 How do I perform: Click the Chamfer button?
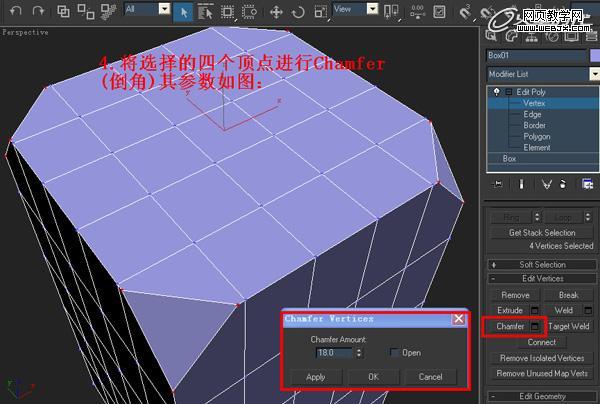510,326
